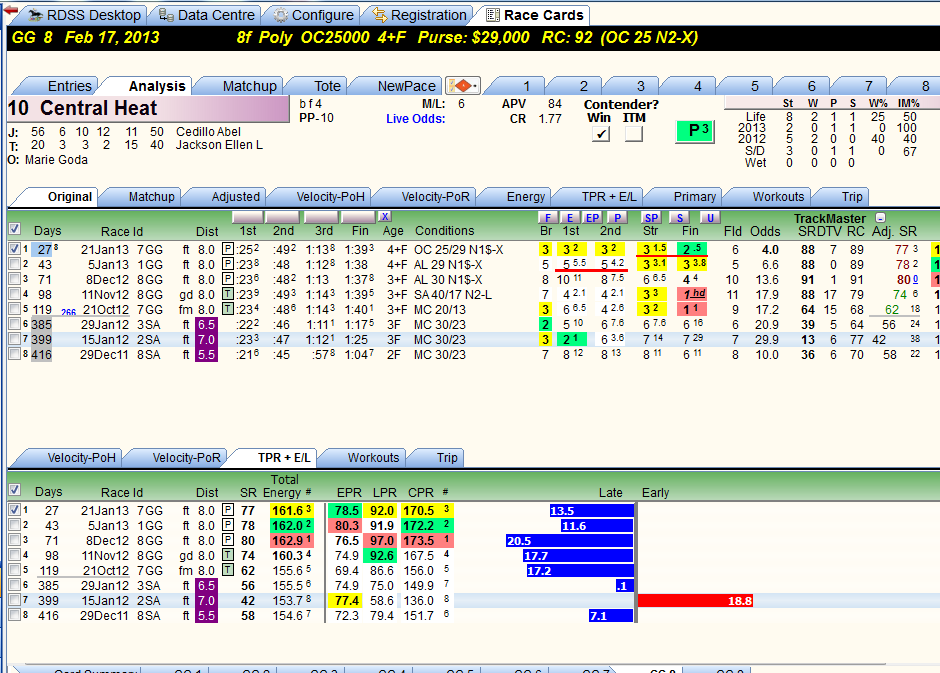The image size is (940, 673).
Task: Check the 5Jan13 1GG race line checkbox
Action: pyautogui.click(x=14, y=264)
